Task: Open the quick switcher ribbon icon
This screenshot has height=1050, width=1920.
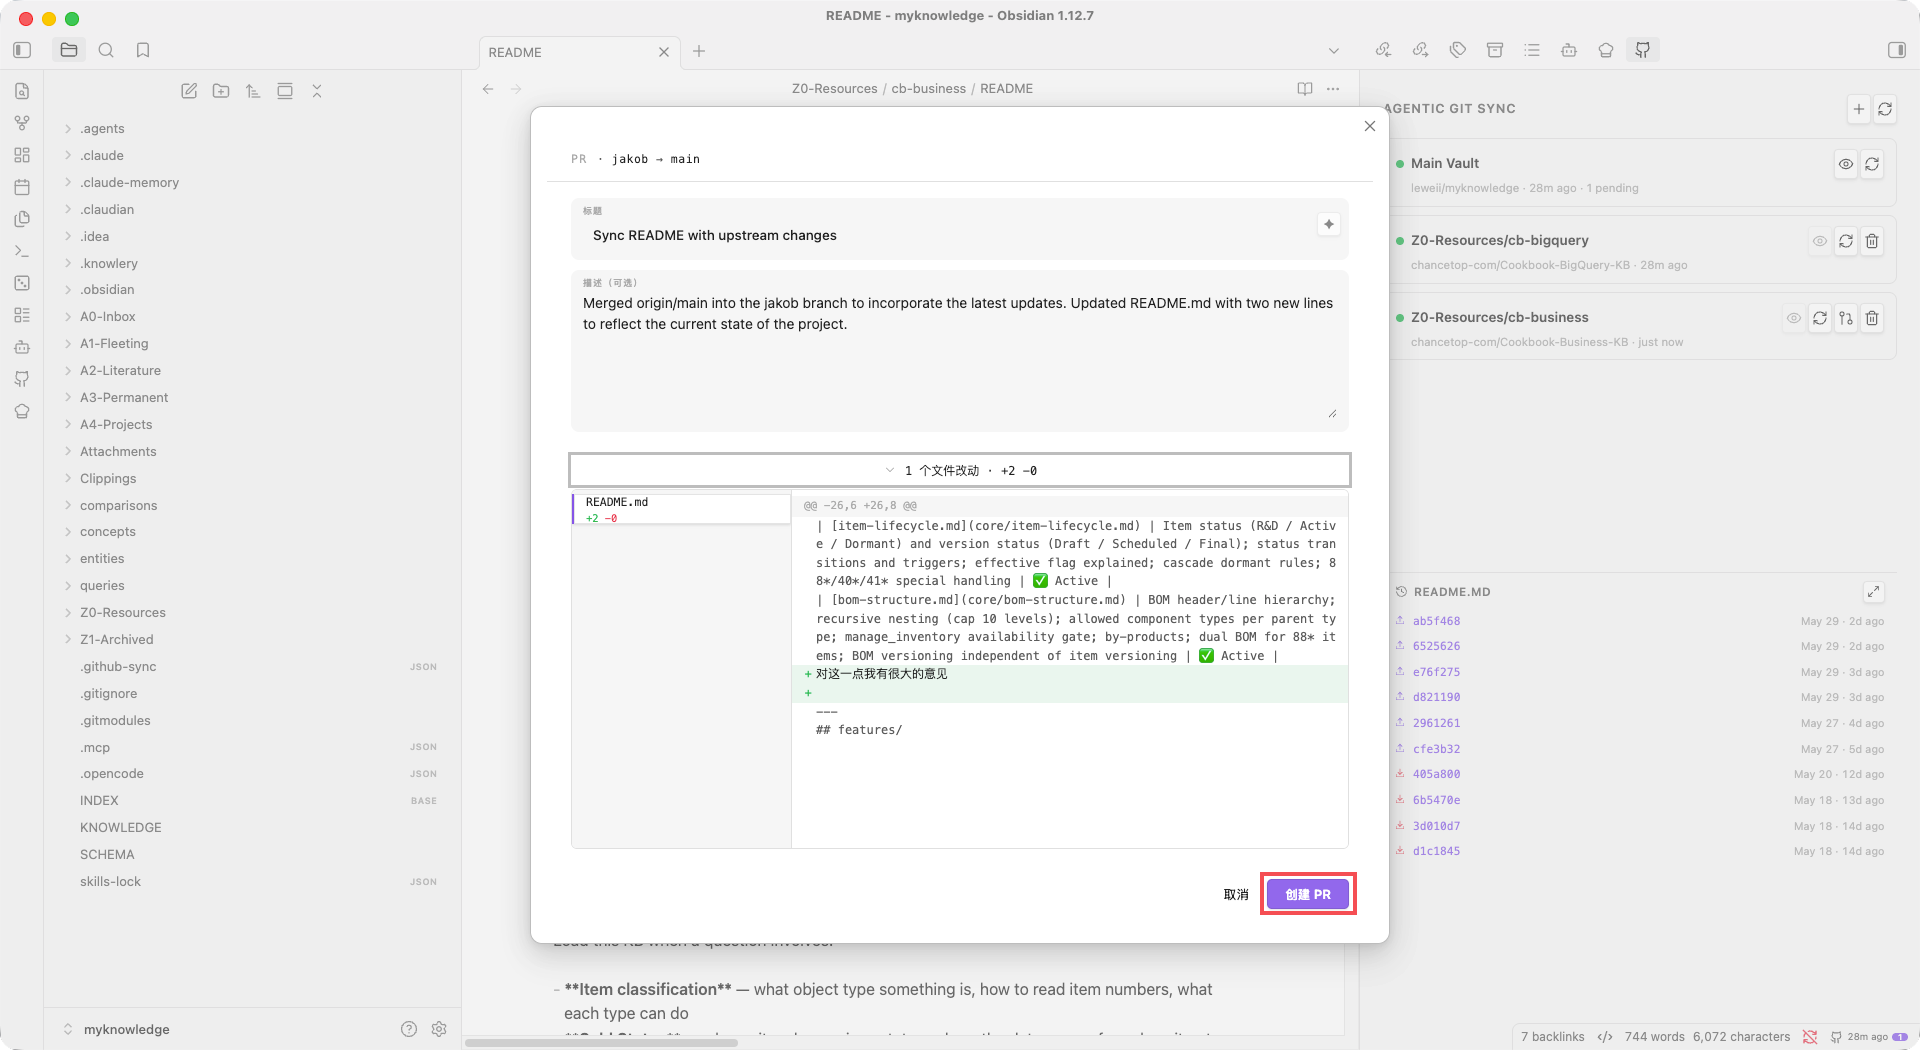Action: click(22, 91)
